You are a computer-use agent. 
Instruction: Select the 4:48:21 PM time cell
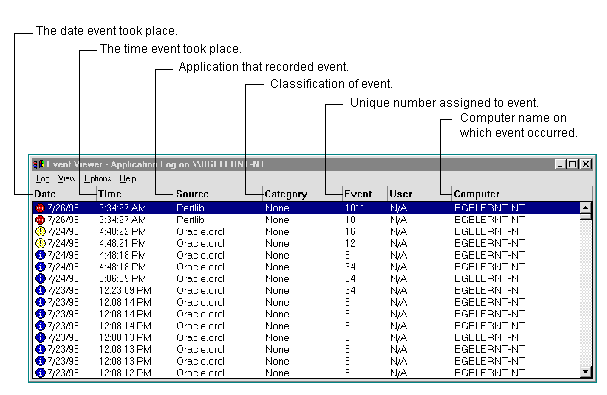tap(122, 244)
